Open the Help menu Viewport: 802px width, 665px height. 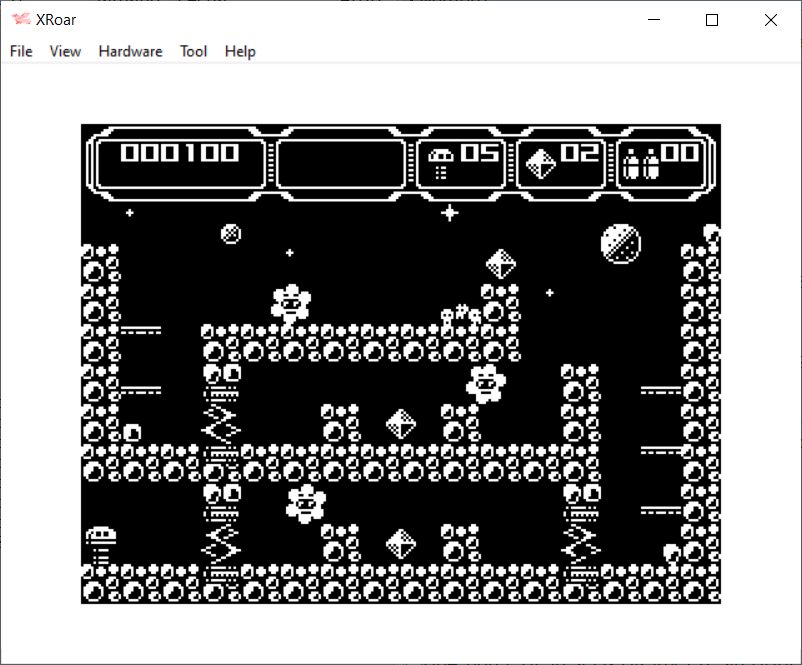[x=240, y=51]
